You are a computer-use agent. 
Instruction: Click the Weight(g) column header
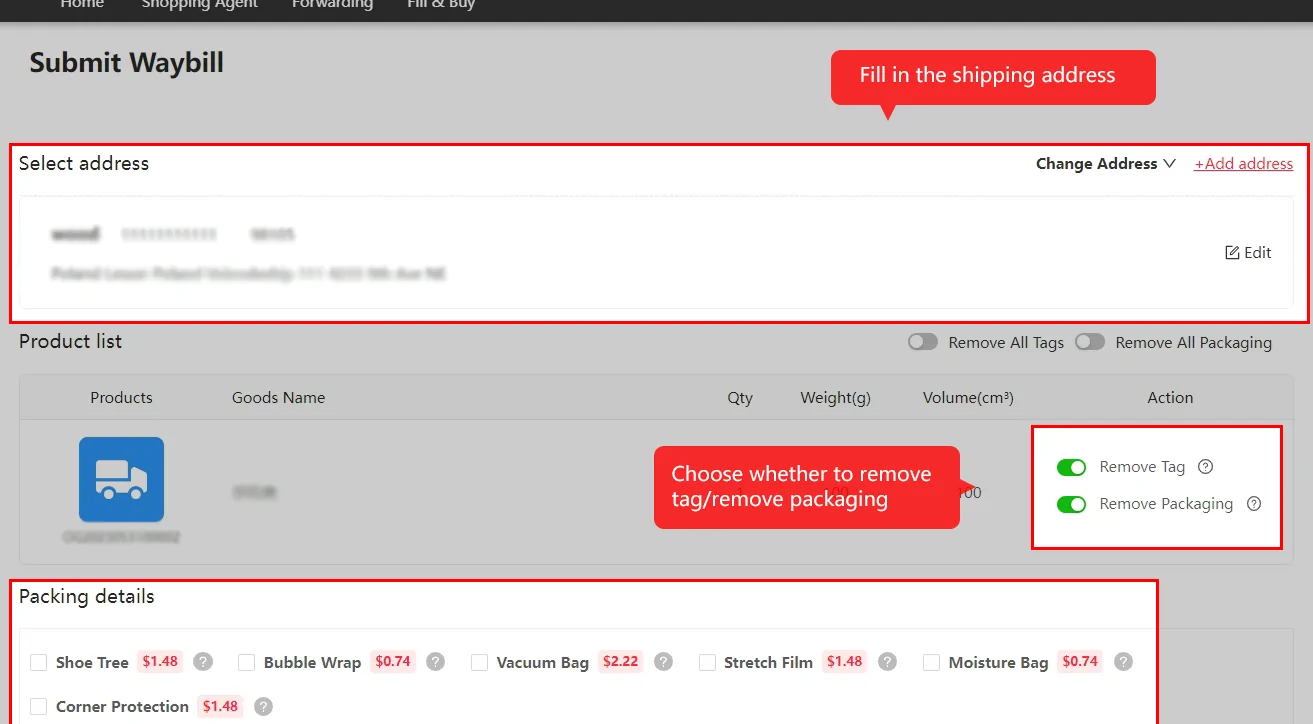click(835, 397)
